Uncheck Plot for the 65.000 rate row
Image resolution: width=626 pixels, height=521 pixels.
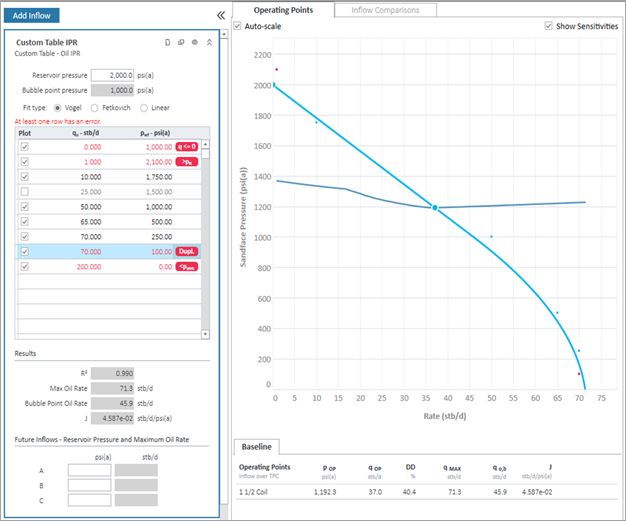[25, 222]
